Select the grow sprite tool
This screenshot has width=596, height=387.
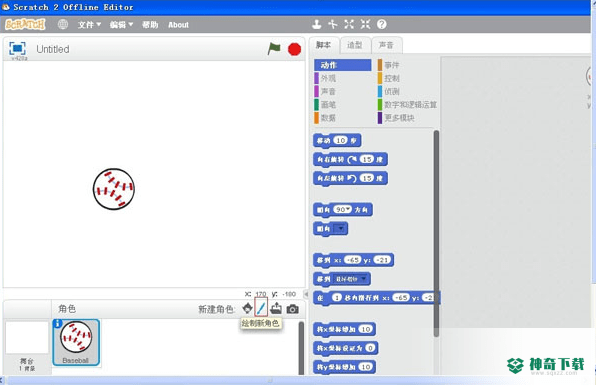(x=349, y=24)
